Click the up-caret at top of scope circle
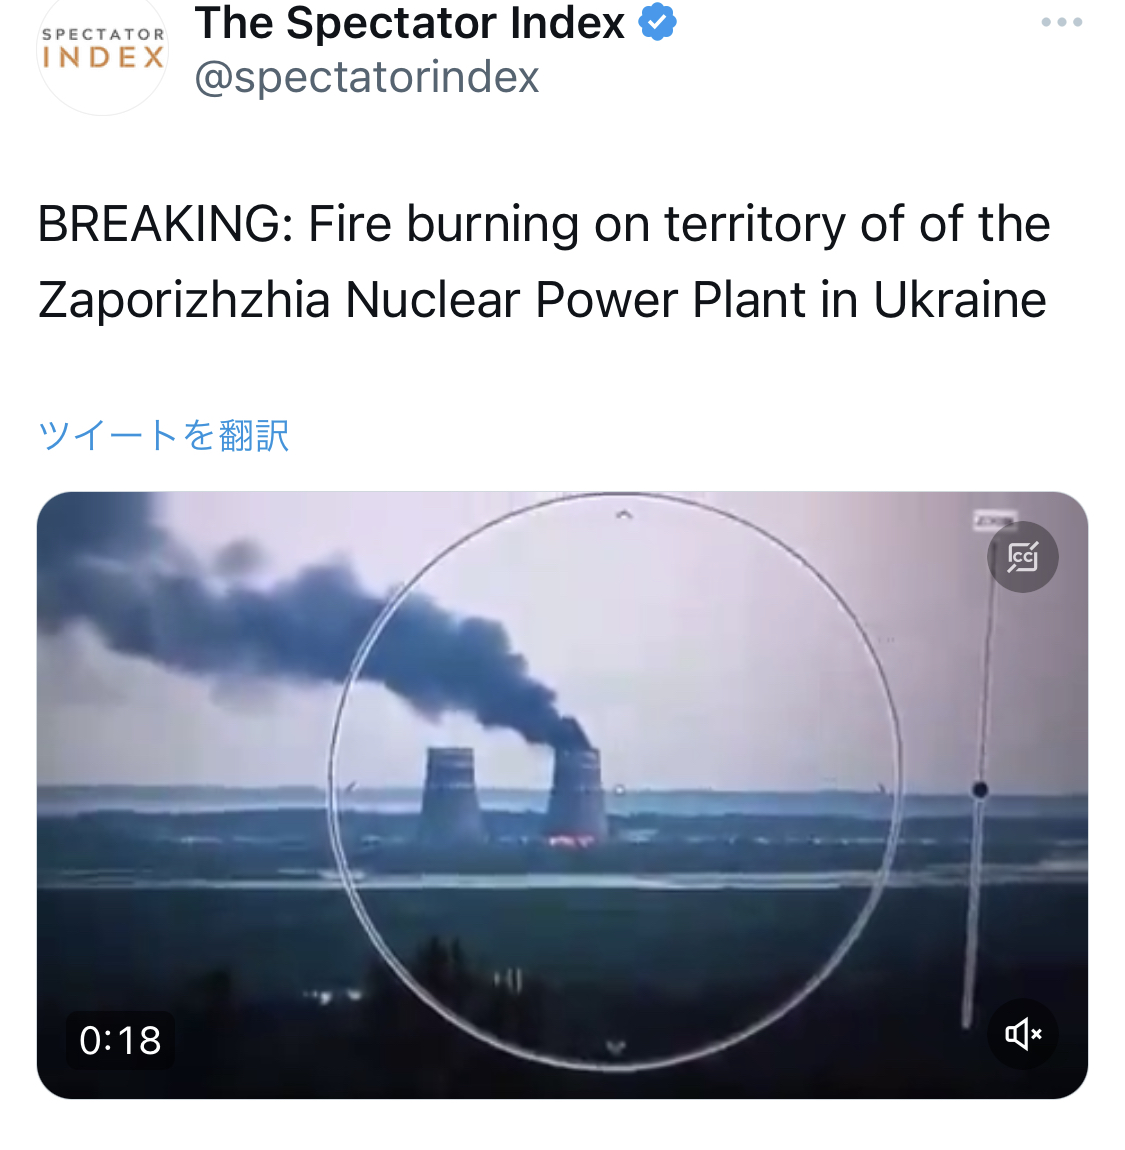The width and height of the screenshot is (1125, 1150). [x=623, y=516]
